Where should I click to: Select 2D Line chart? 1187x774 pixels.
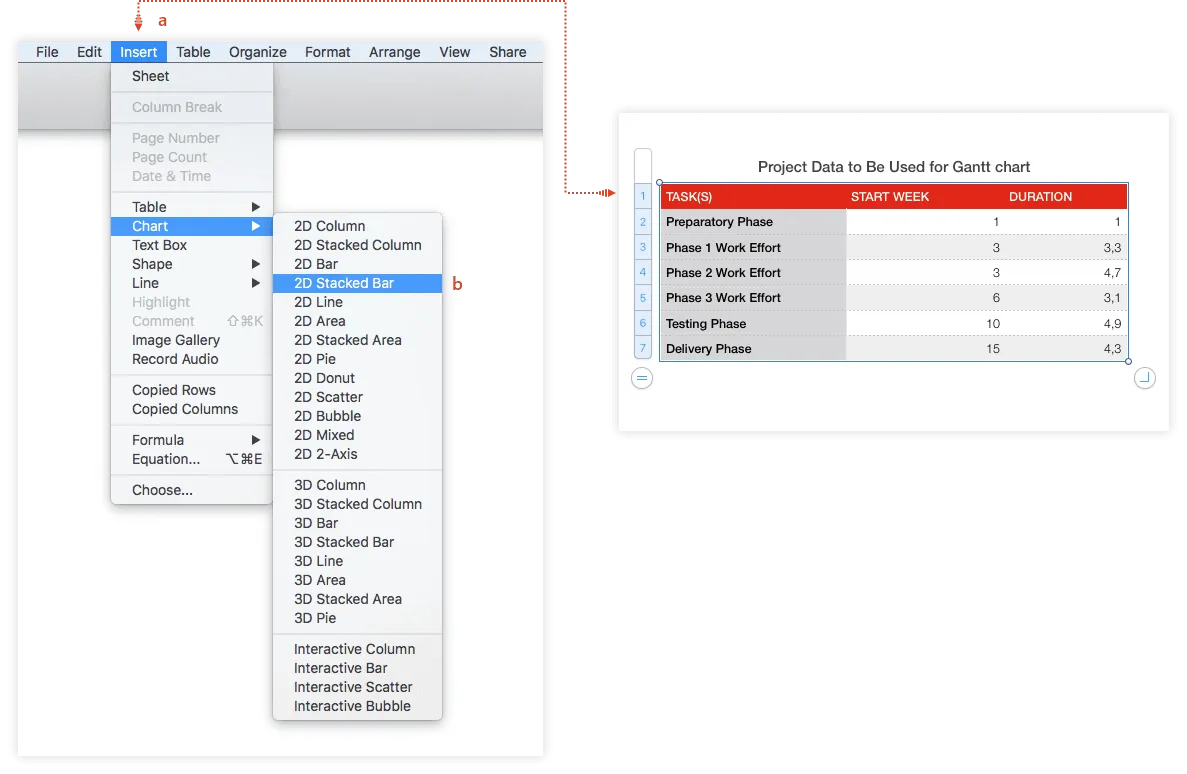pyautogui.click(x=357, y=301)
